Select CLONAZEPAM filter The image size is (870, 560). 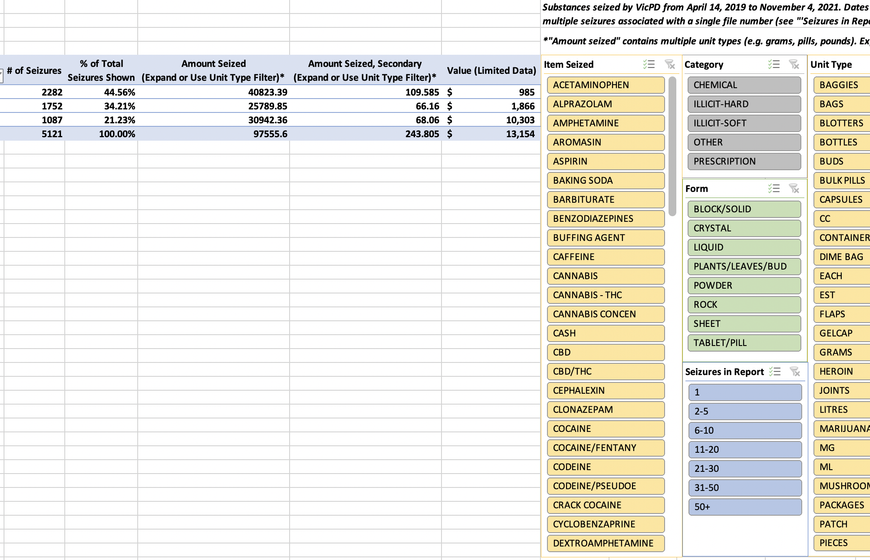tap(605, 410)
